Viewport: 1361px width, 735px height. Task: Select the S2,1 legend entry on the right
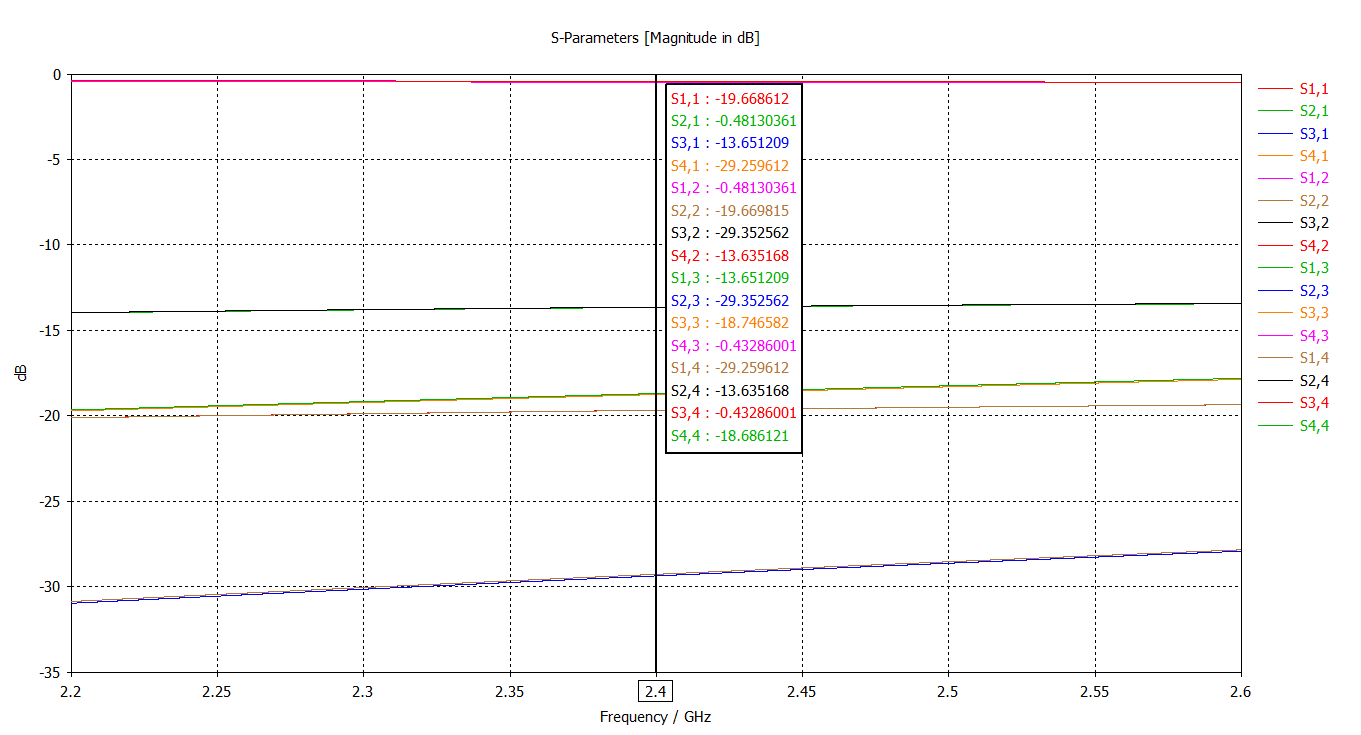1313,111
